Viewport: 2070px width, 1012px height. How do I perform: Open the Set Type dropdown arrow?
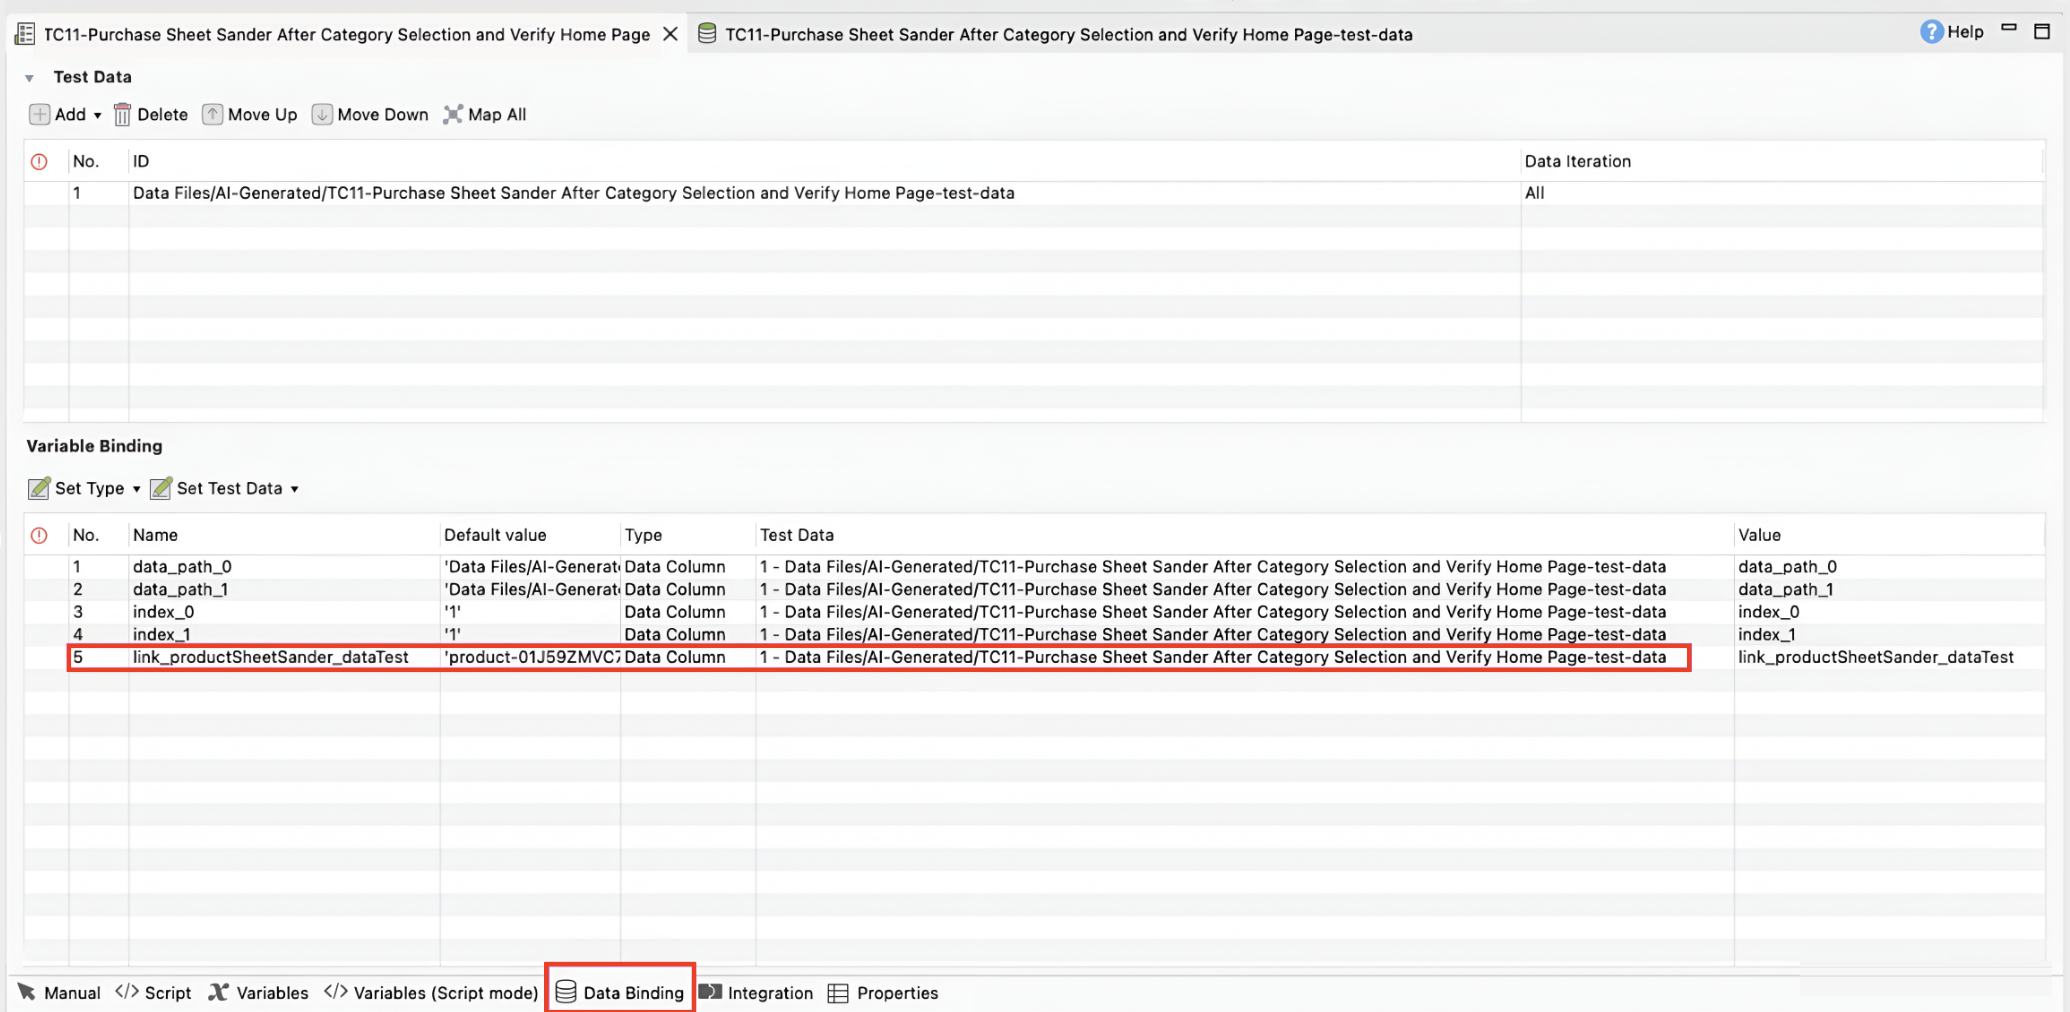pyautogui.click(x=136, y=489)
